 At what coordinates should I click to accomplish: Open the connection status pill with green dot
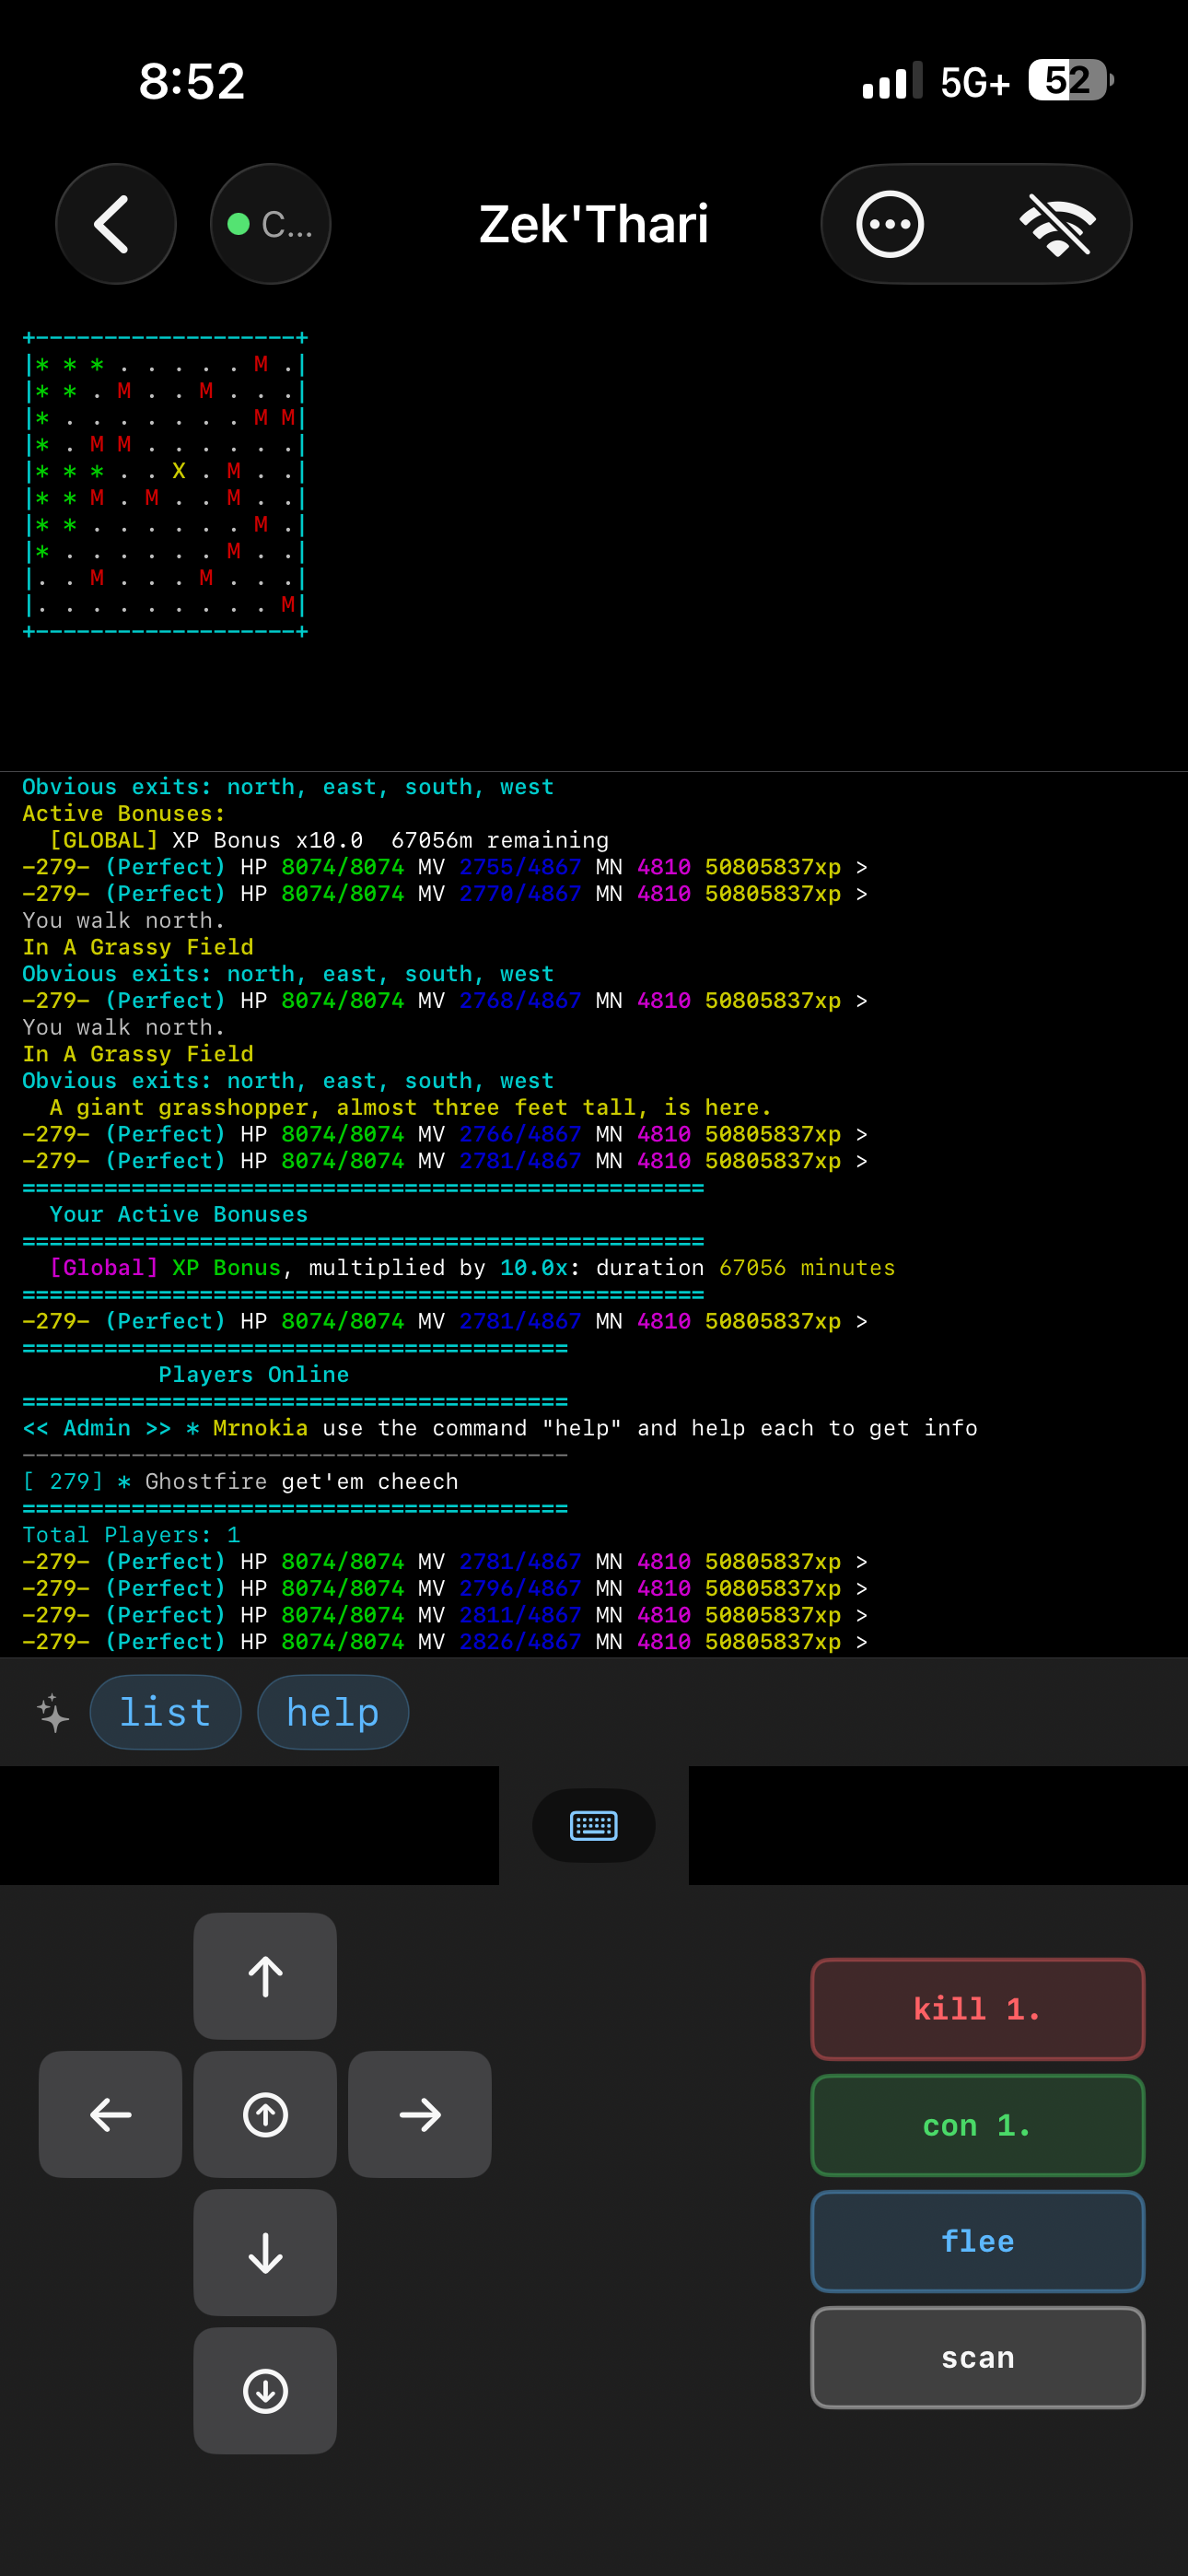point(270,224)
